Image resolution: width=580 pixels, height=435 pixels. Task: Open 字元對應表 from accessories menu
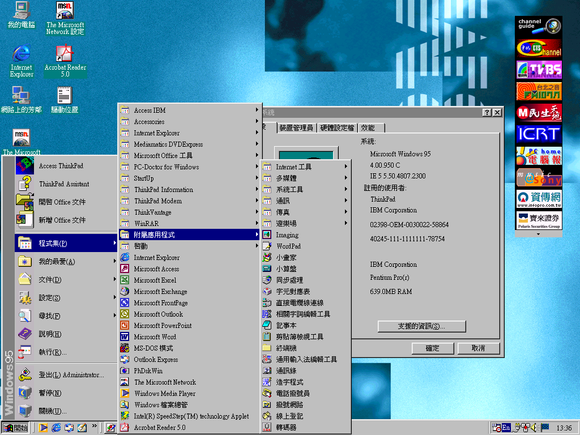click(306, 291)
